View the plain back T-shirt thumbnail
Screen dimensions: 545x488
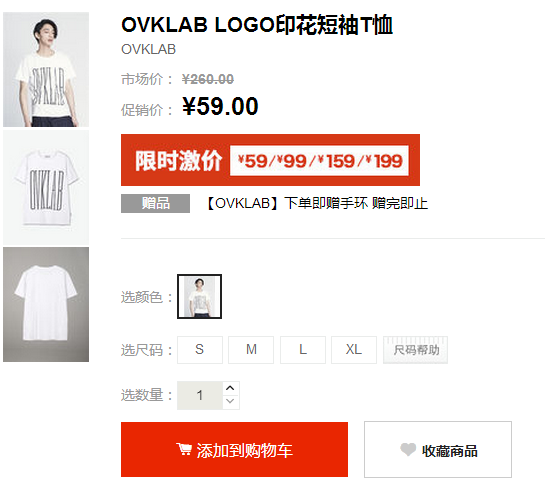46,304
